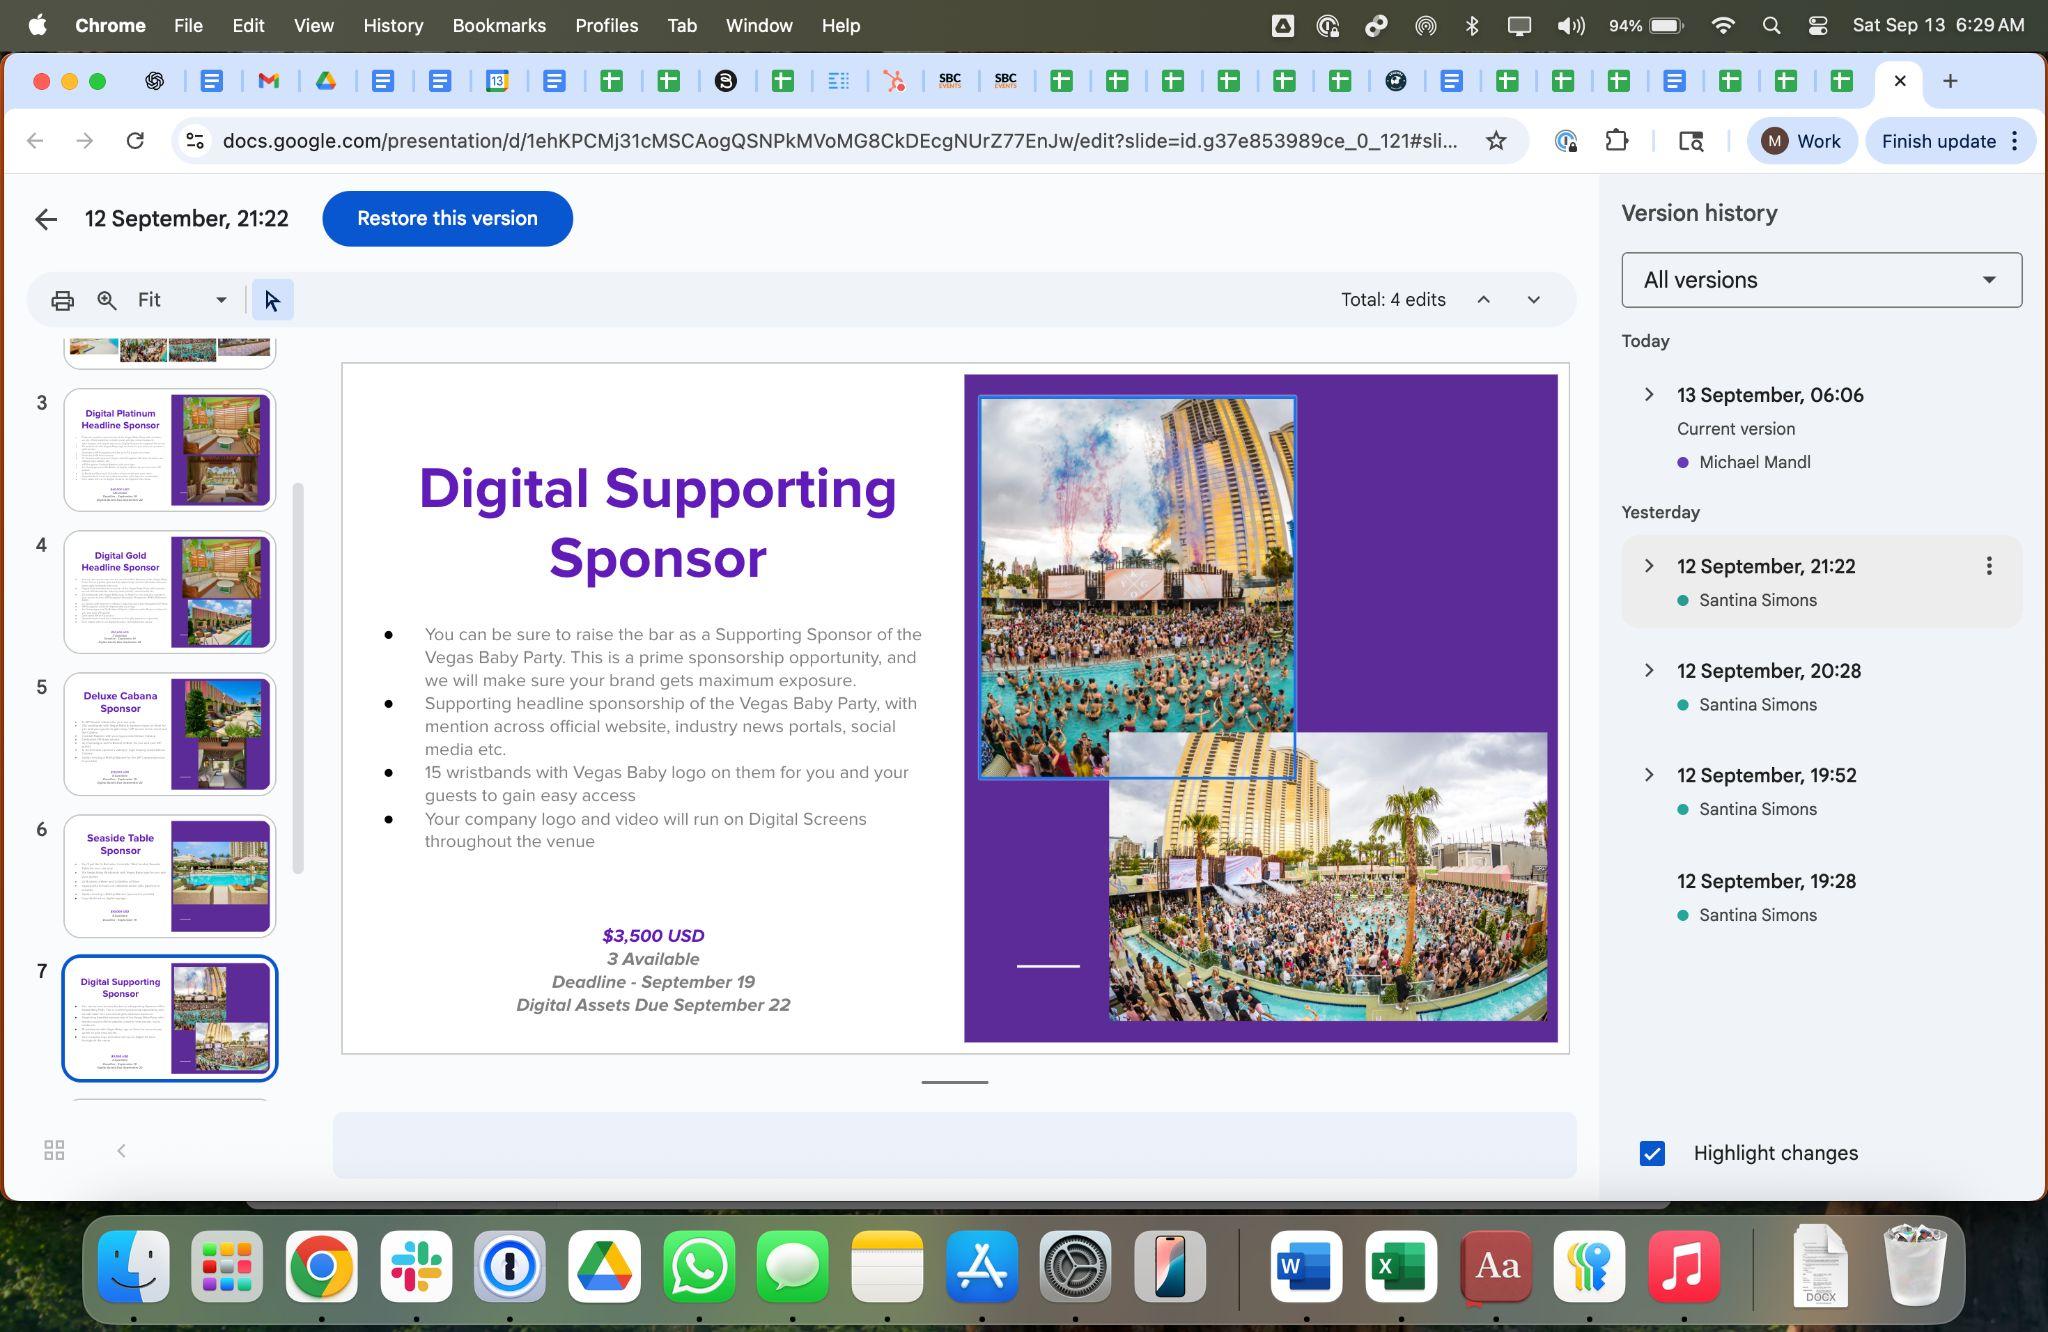The height and width of the screenshot is (1332, 2048).
Task: Open the All versions dropdown
Action: coord(1820,280)
